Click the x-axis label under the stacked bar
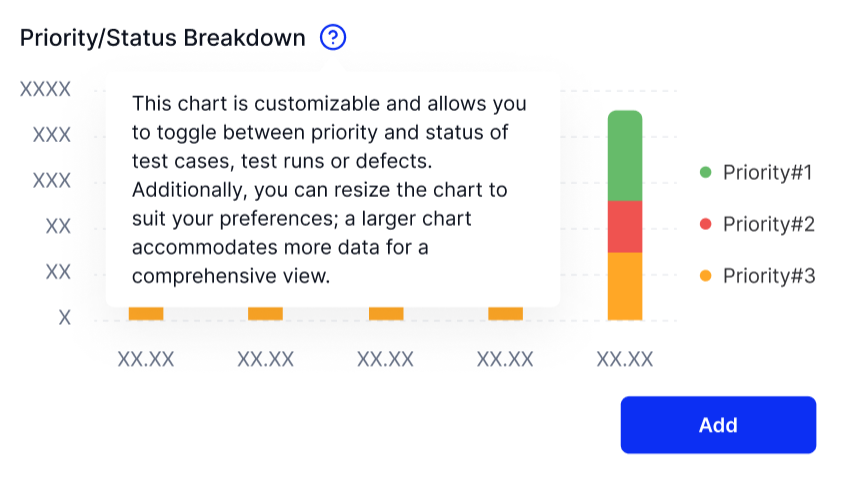The height and width of the screenshot is (482, 844). (625, 359)
